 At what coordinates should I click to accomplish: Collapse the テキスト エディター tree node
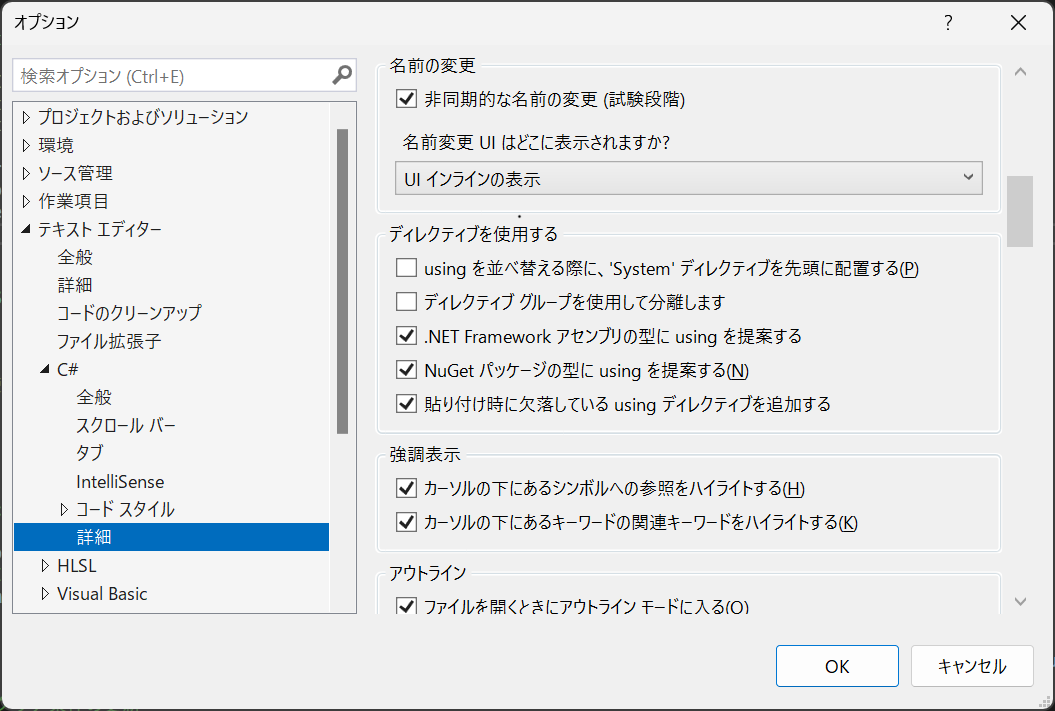point(24,229)
